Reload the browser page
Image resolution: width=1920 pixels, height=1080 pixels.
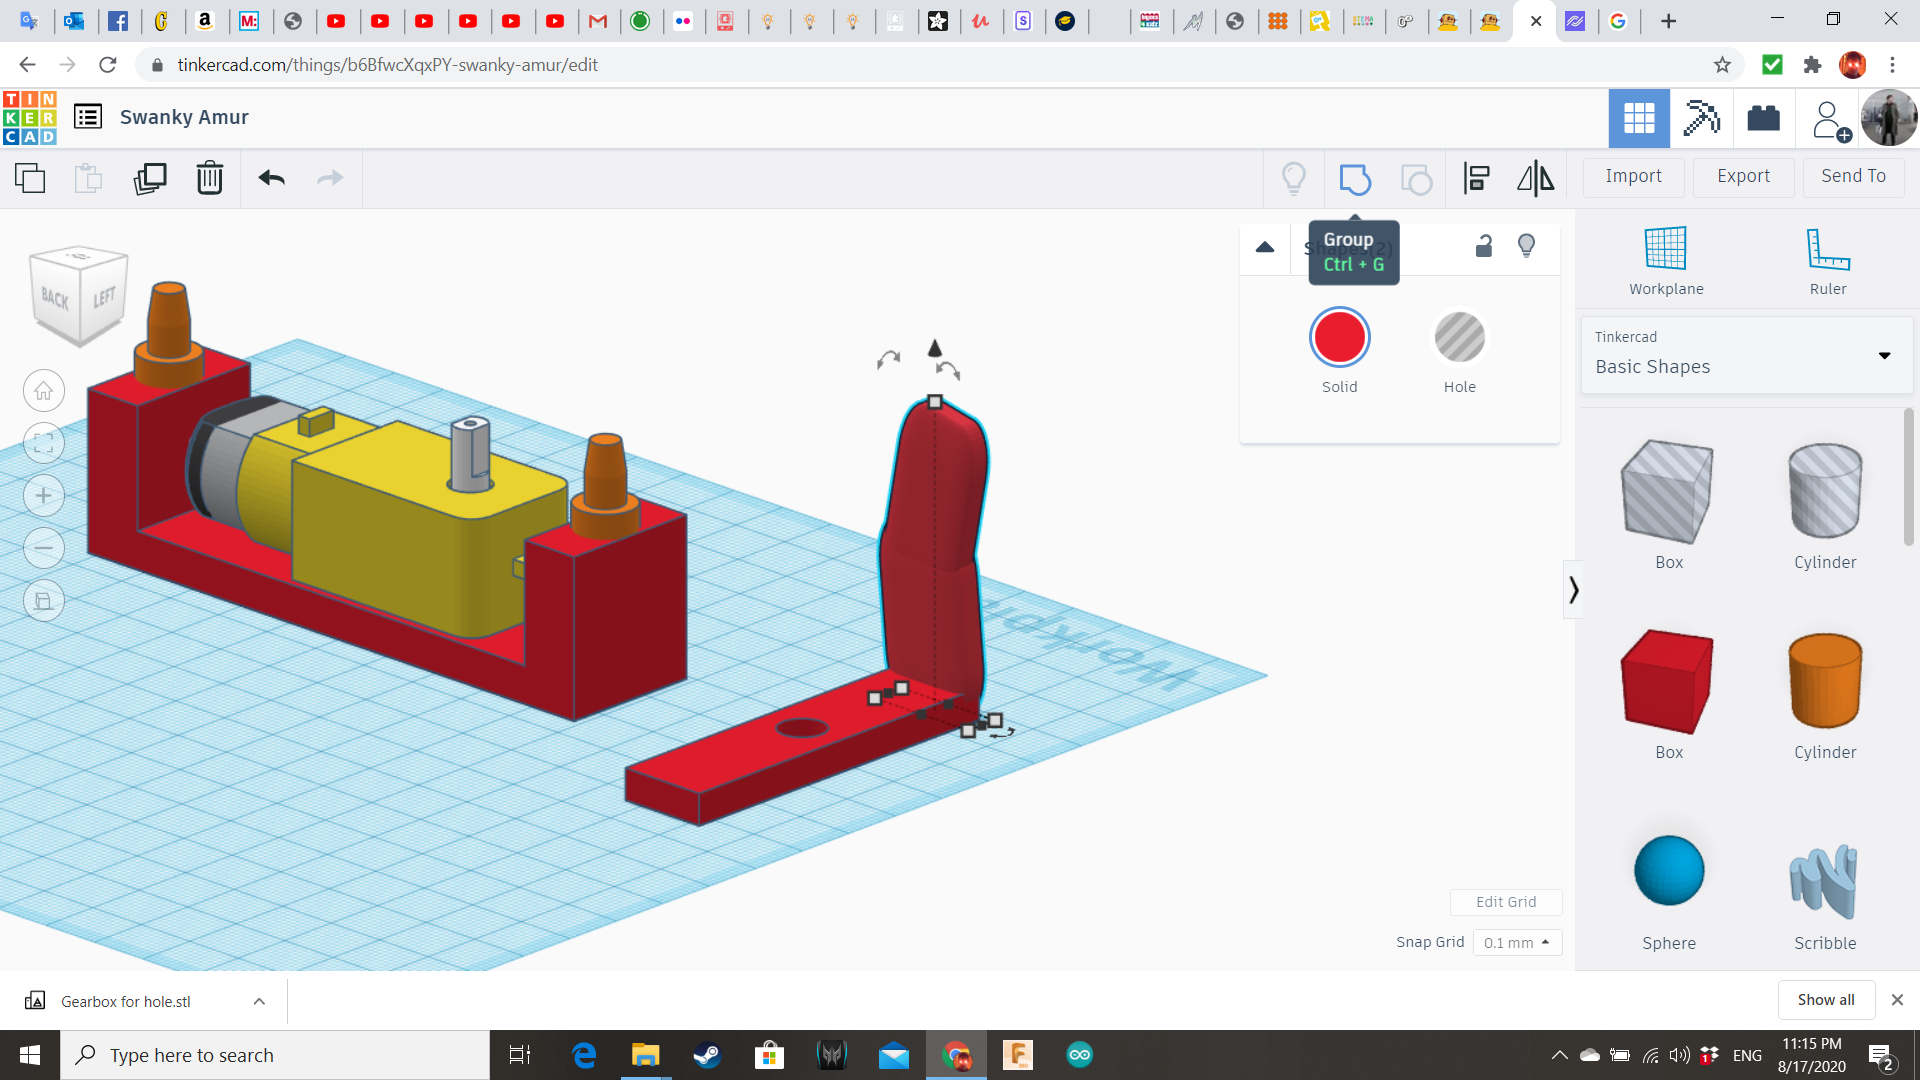[108, 65]
